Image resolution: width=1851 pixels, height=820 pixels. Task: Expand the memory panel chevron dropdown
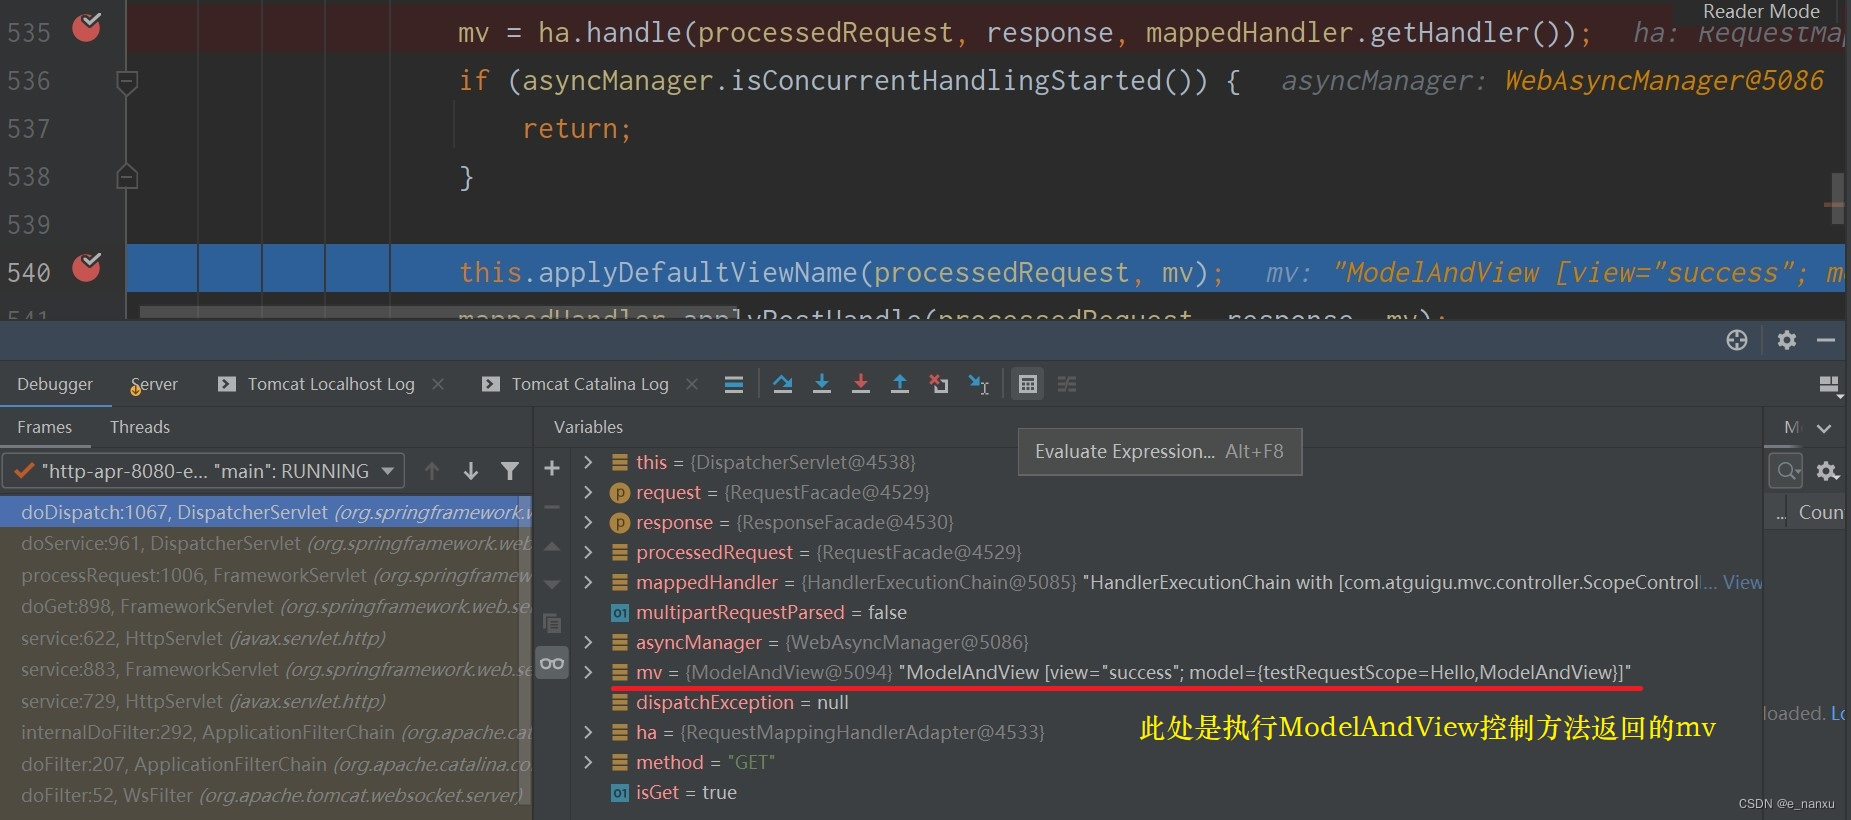[1824, 428]
